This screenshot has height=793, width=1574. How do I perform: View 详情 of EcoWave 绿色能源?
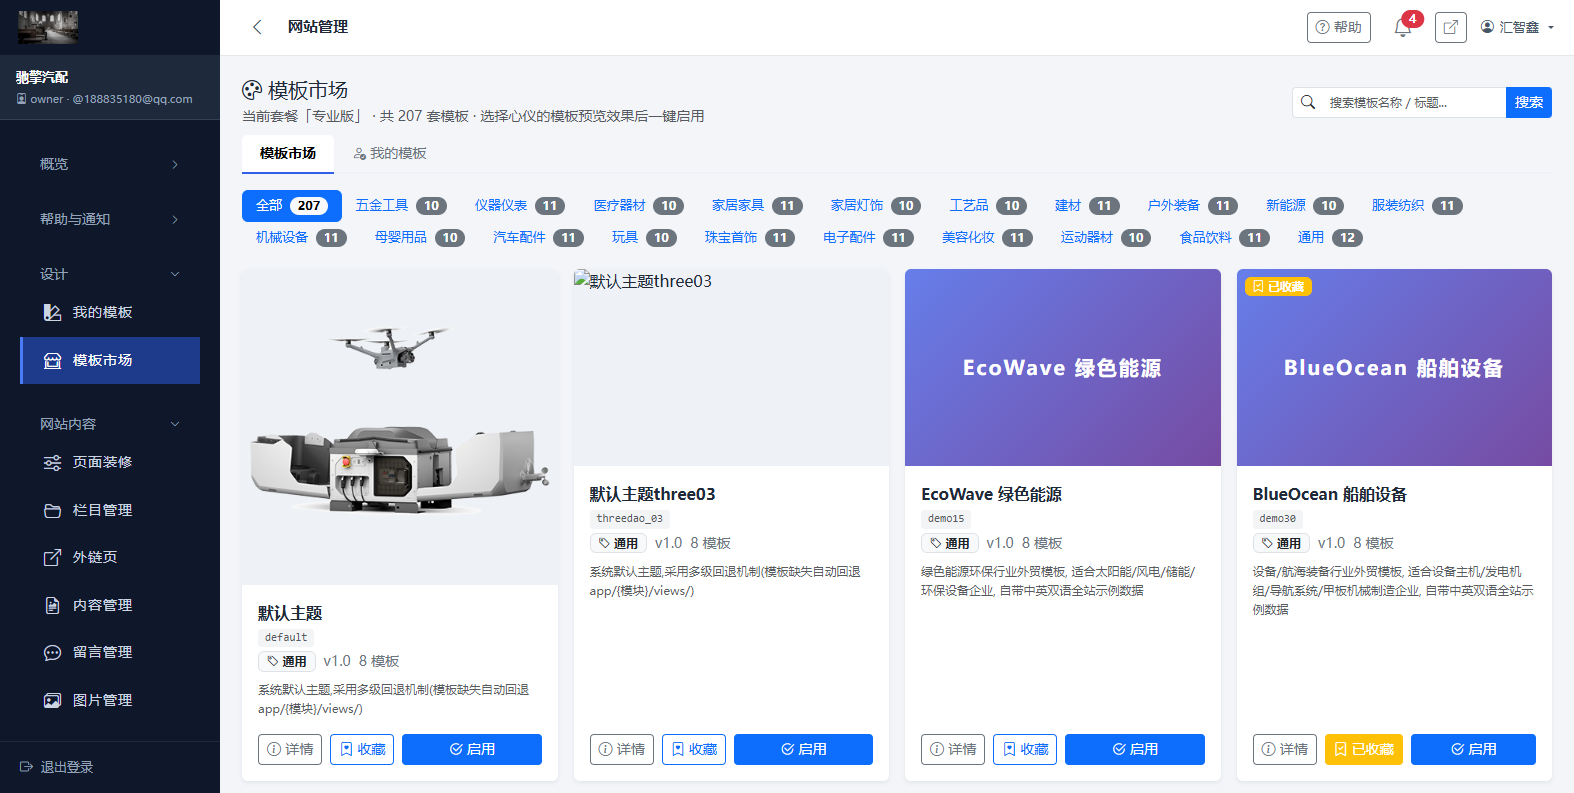tap(953, 749)
